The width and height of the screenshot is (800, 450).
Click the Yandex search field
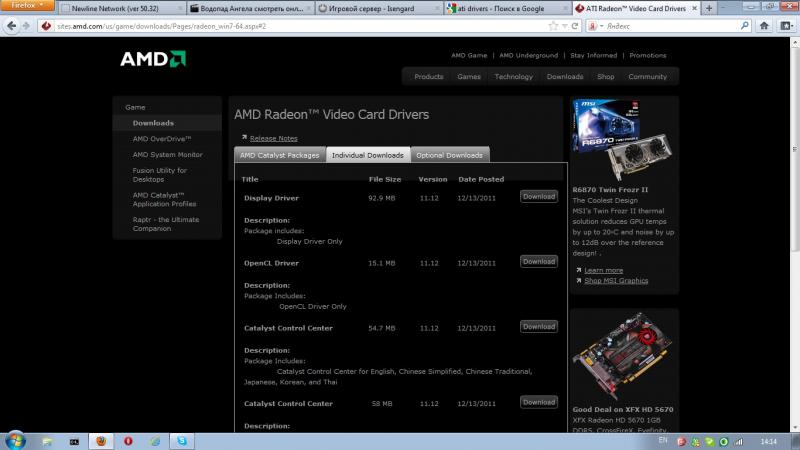671,26
